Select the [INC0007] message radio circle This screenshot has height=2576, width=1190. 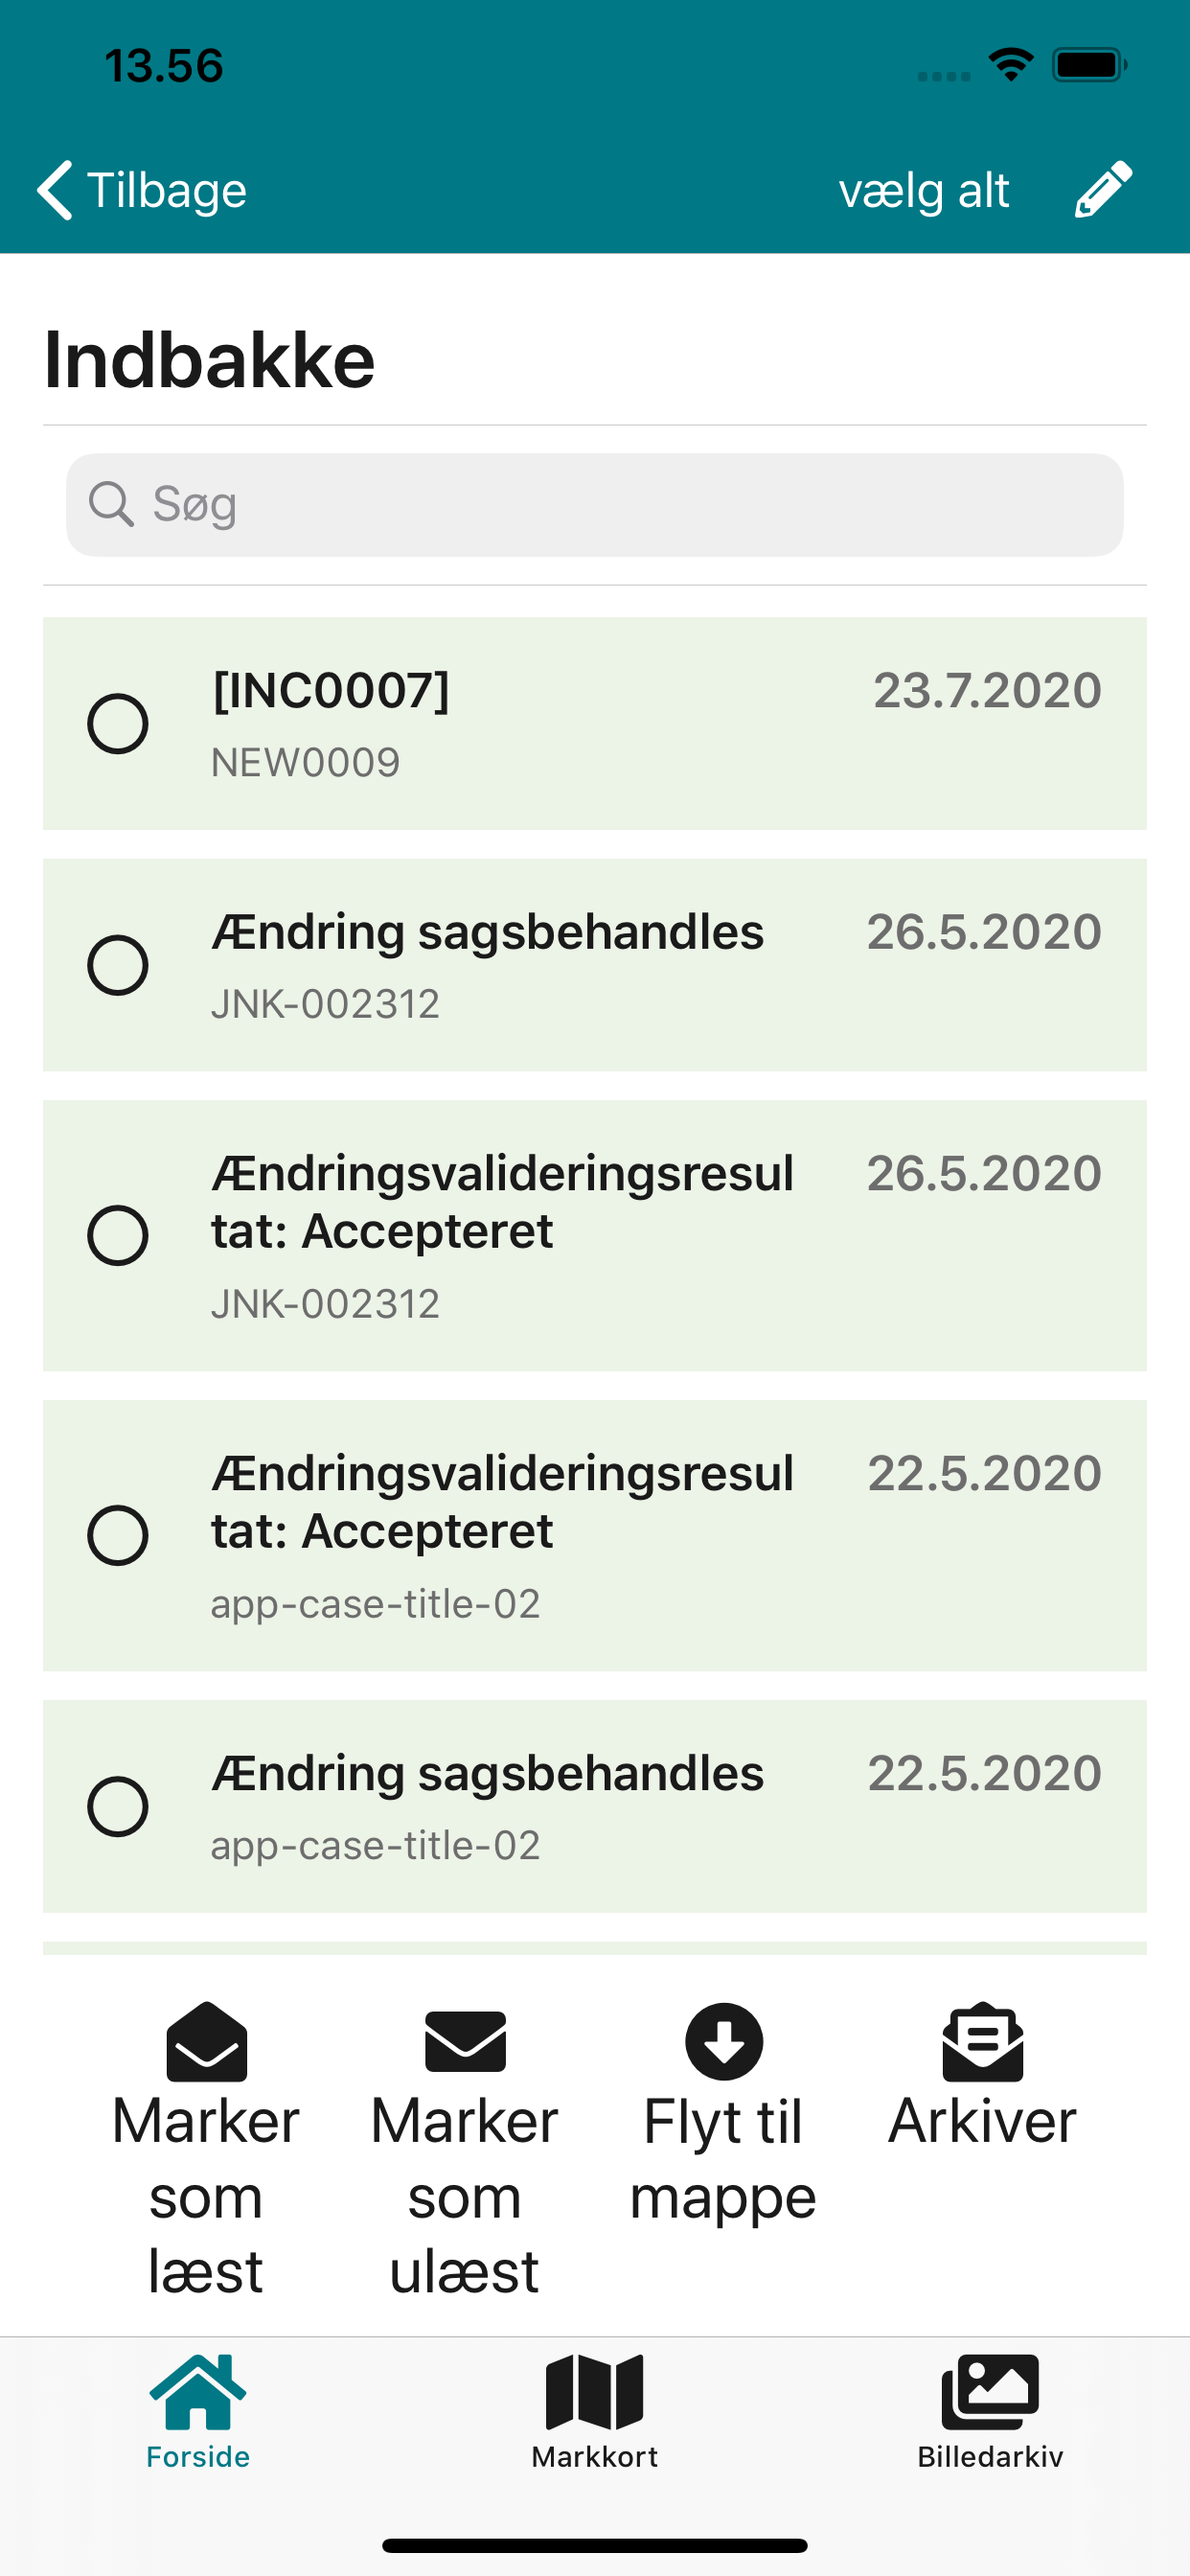point(118,723)
